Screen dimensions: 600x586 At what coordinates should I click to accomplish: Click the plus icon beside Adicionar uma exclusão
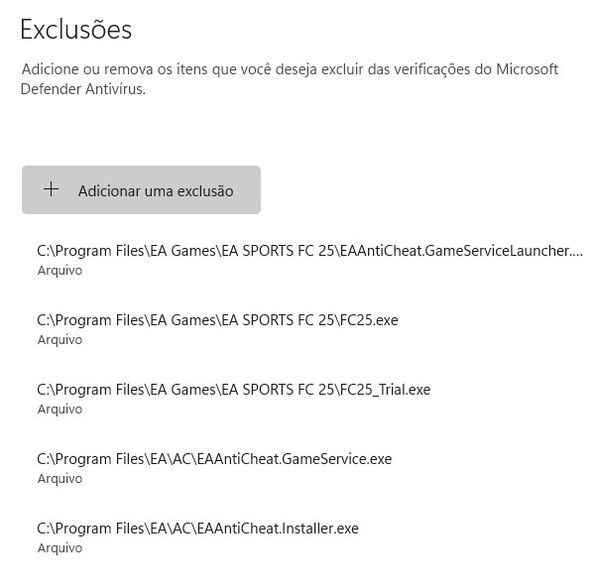coord(51,189)
